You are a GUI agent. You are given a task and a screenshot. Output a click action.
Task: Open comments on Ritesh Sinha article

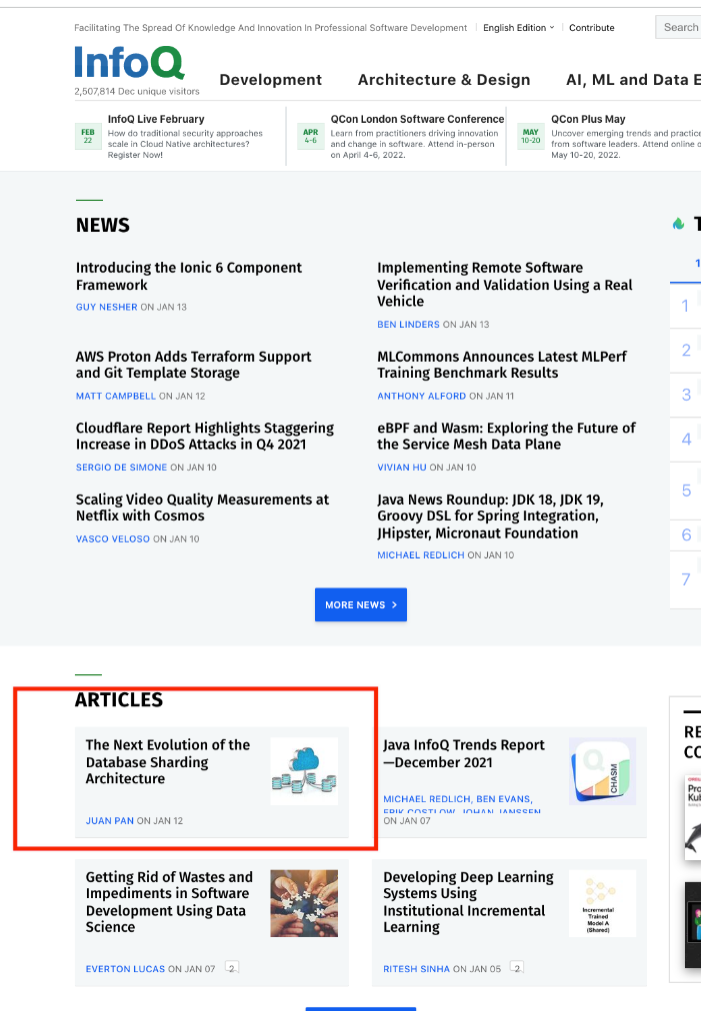coord(516,967)
